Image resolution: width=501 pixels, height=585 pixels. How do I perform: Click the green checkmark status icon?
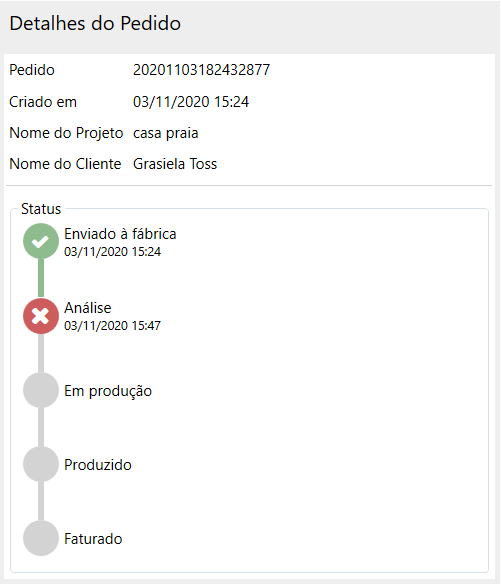pyautogui.click(x=41, y=241)
